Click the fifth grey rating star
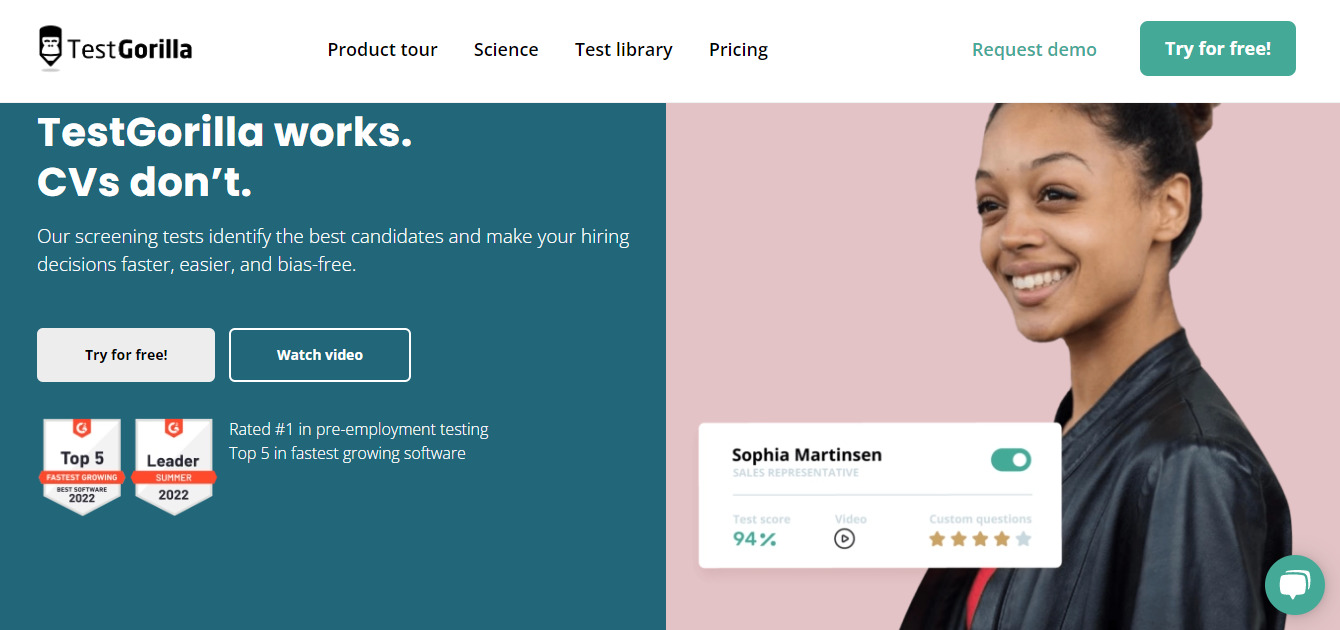Image resolution: width=1340 pixels, height=630 pixels. click(1023, 539)
